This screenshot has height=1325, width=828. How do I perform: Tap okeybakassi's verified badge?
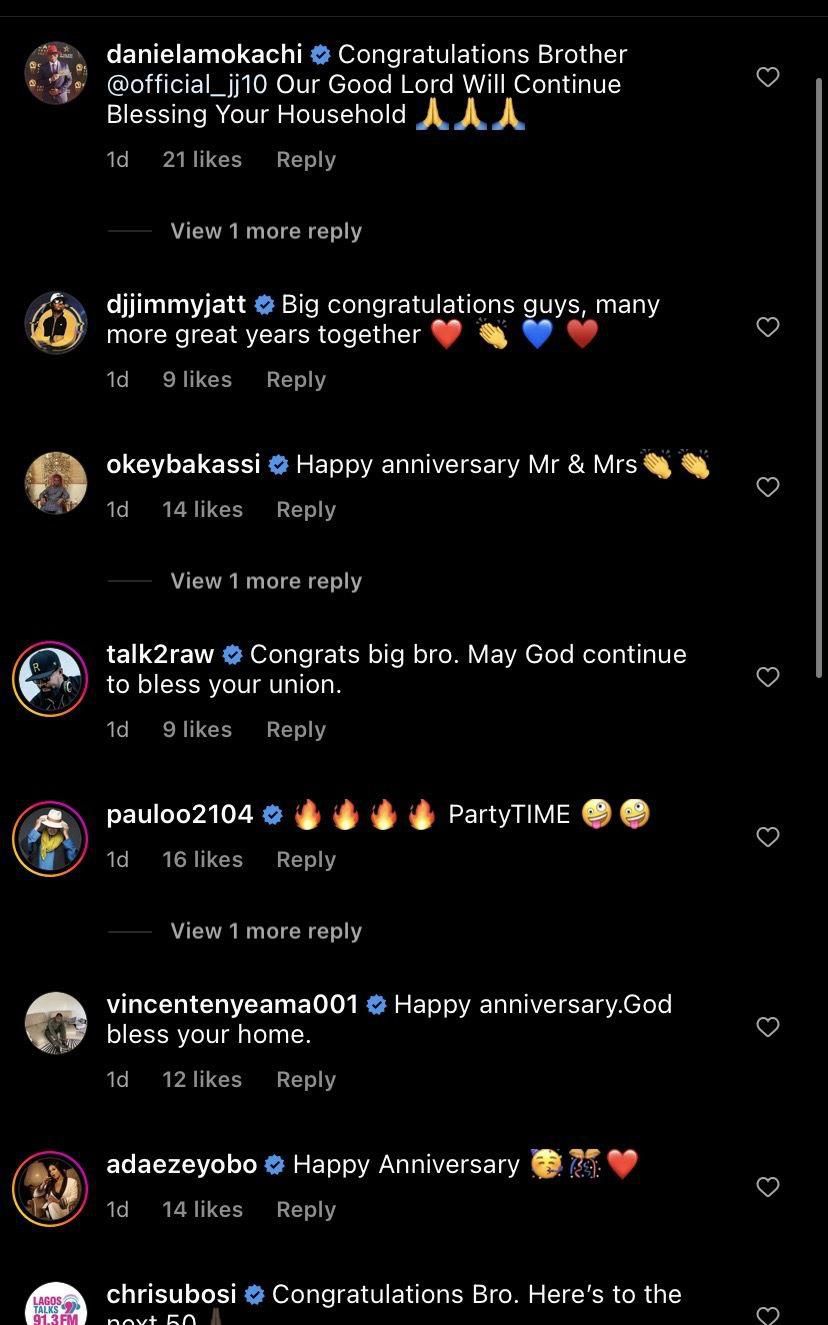click(x=278, y=464)
